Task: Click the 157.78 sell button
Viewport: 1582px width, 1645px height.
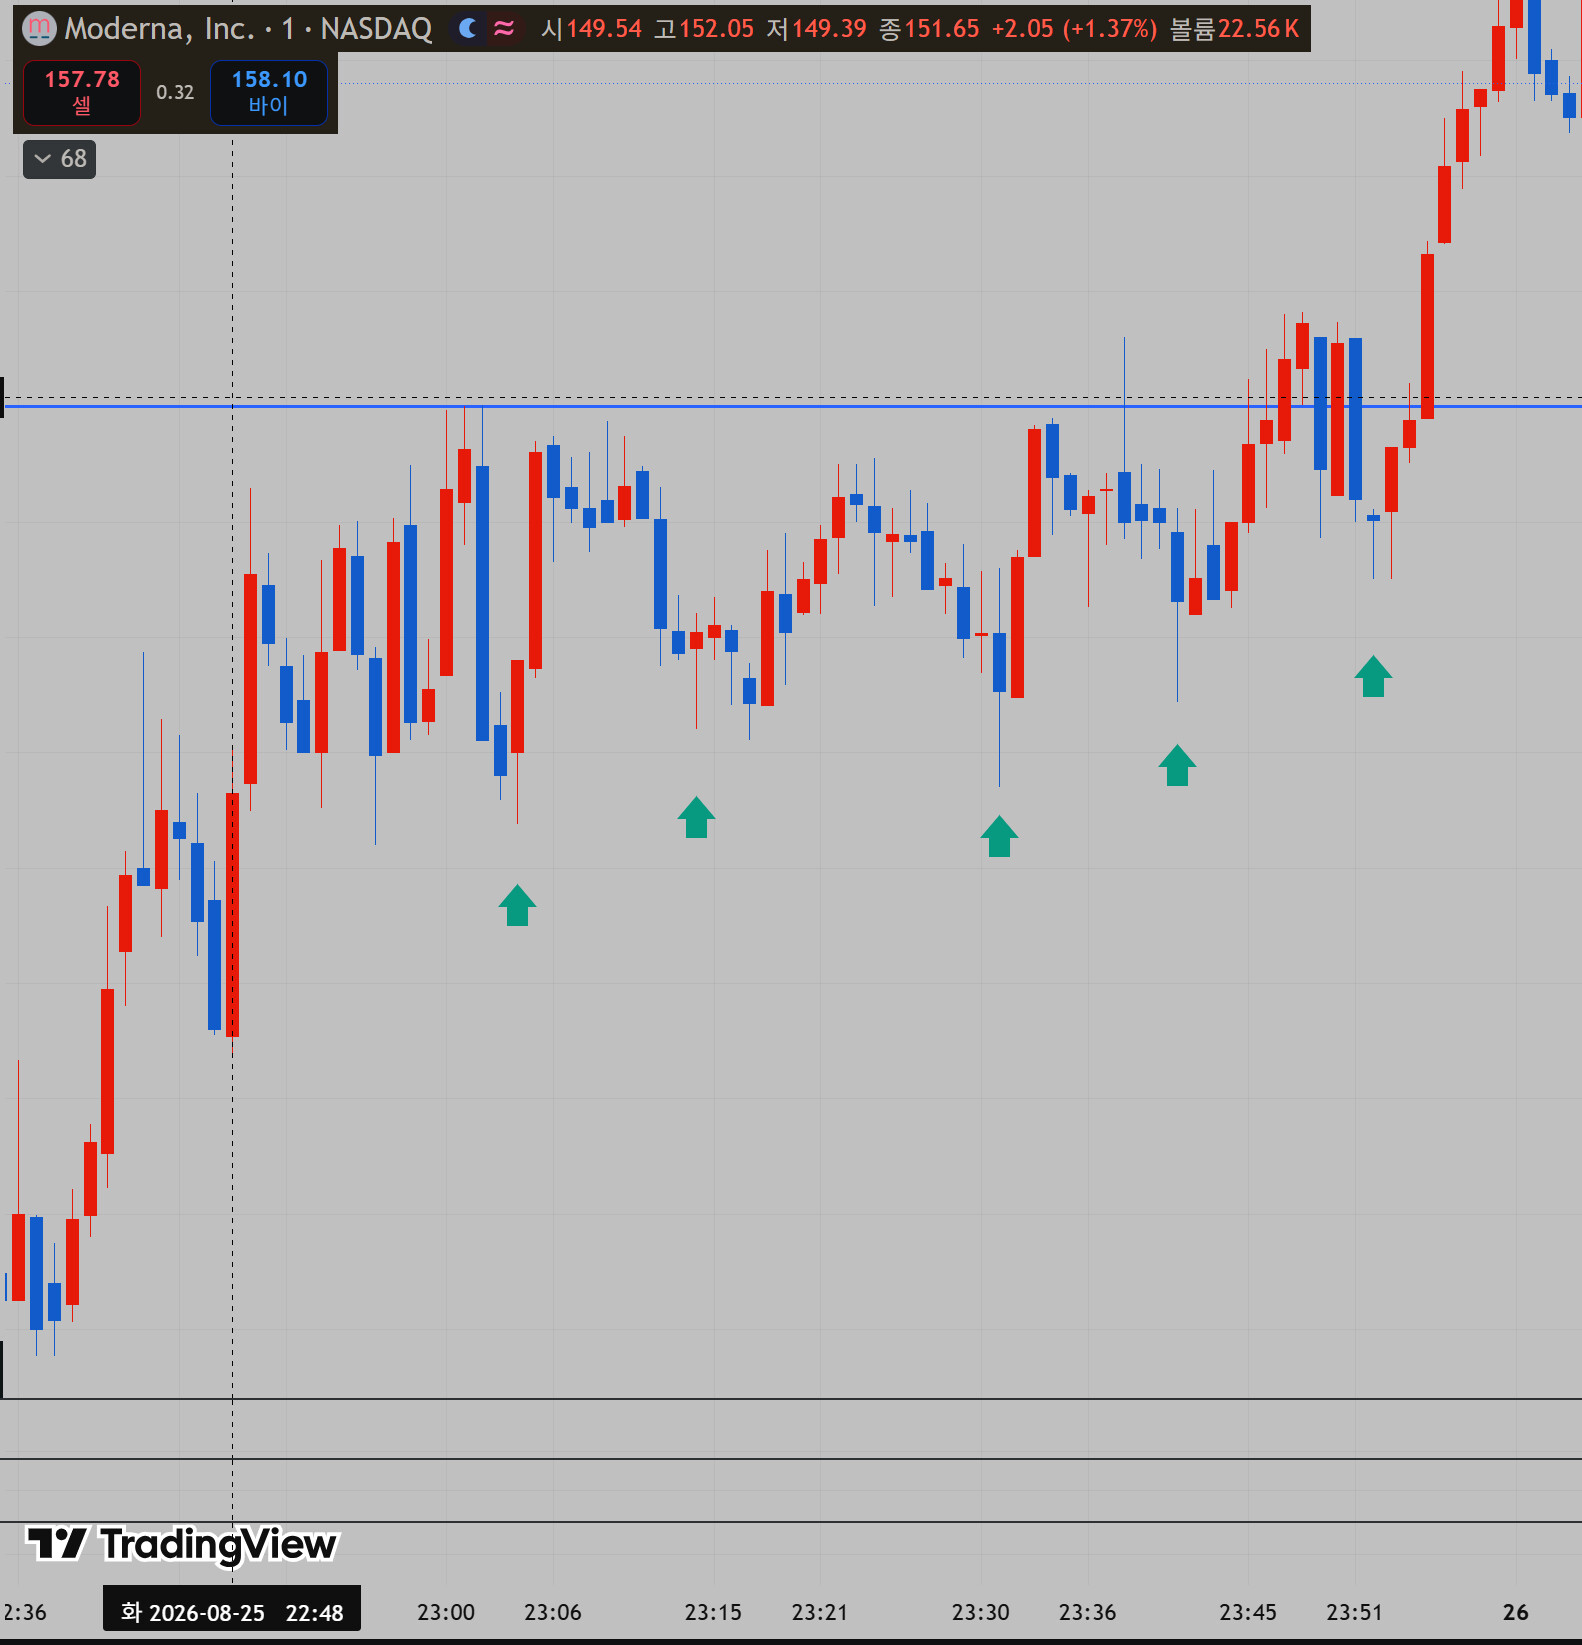Action: [82, 92]
